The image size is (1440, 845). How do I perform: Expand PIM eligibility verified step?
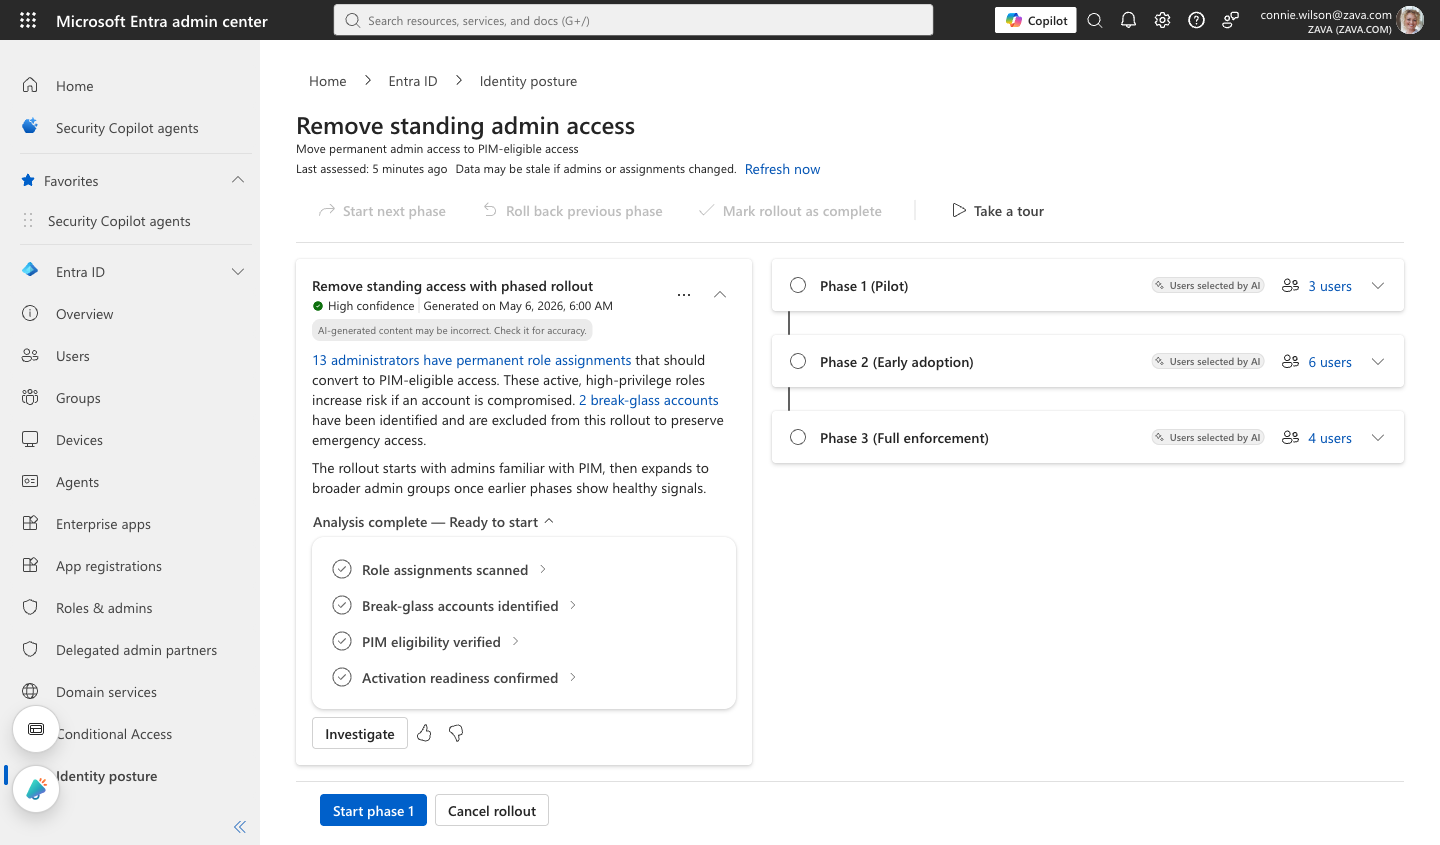[516, 641]
